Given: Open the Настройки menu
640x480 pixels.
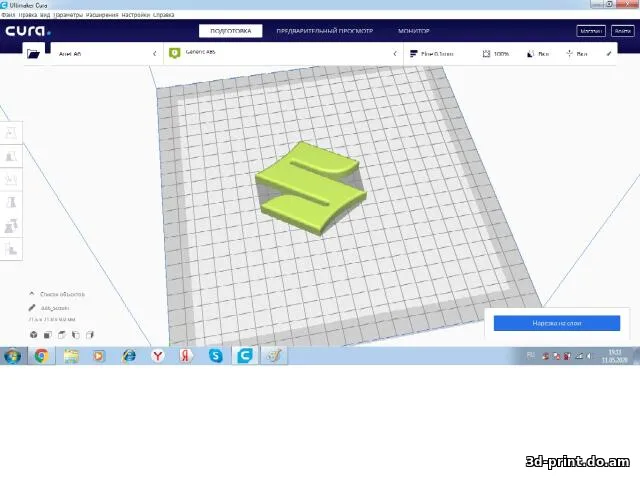Looking at the screenshot, I should (x=136, y=15).
